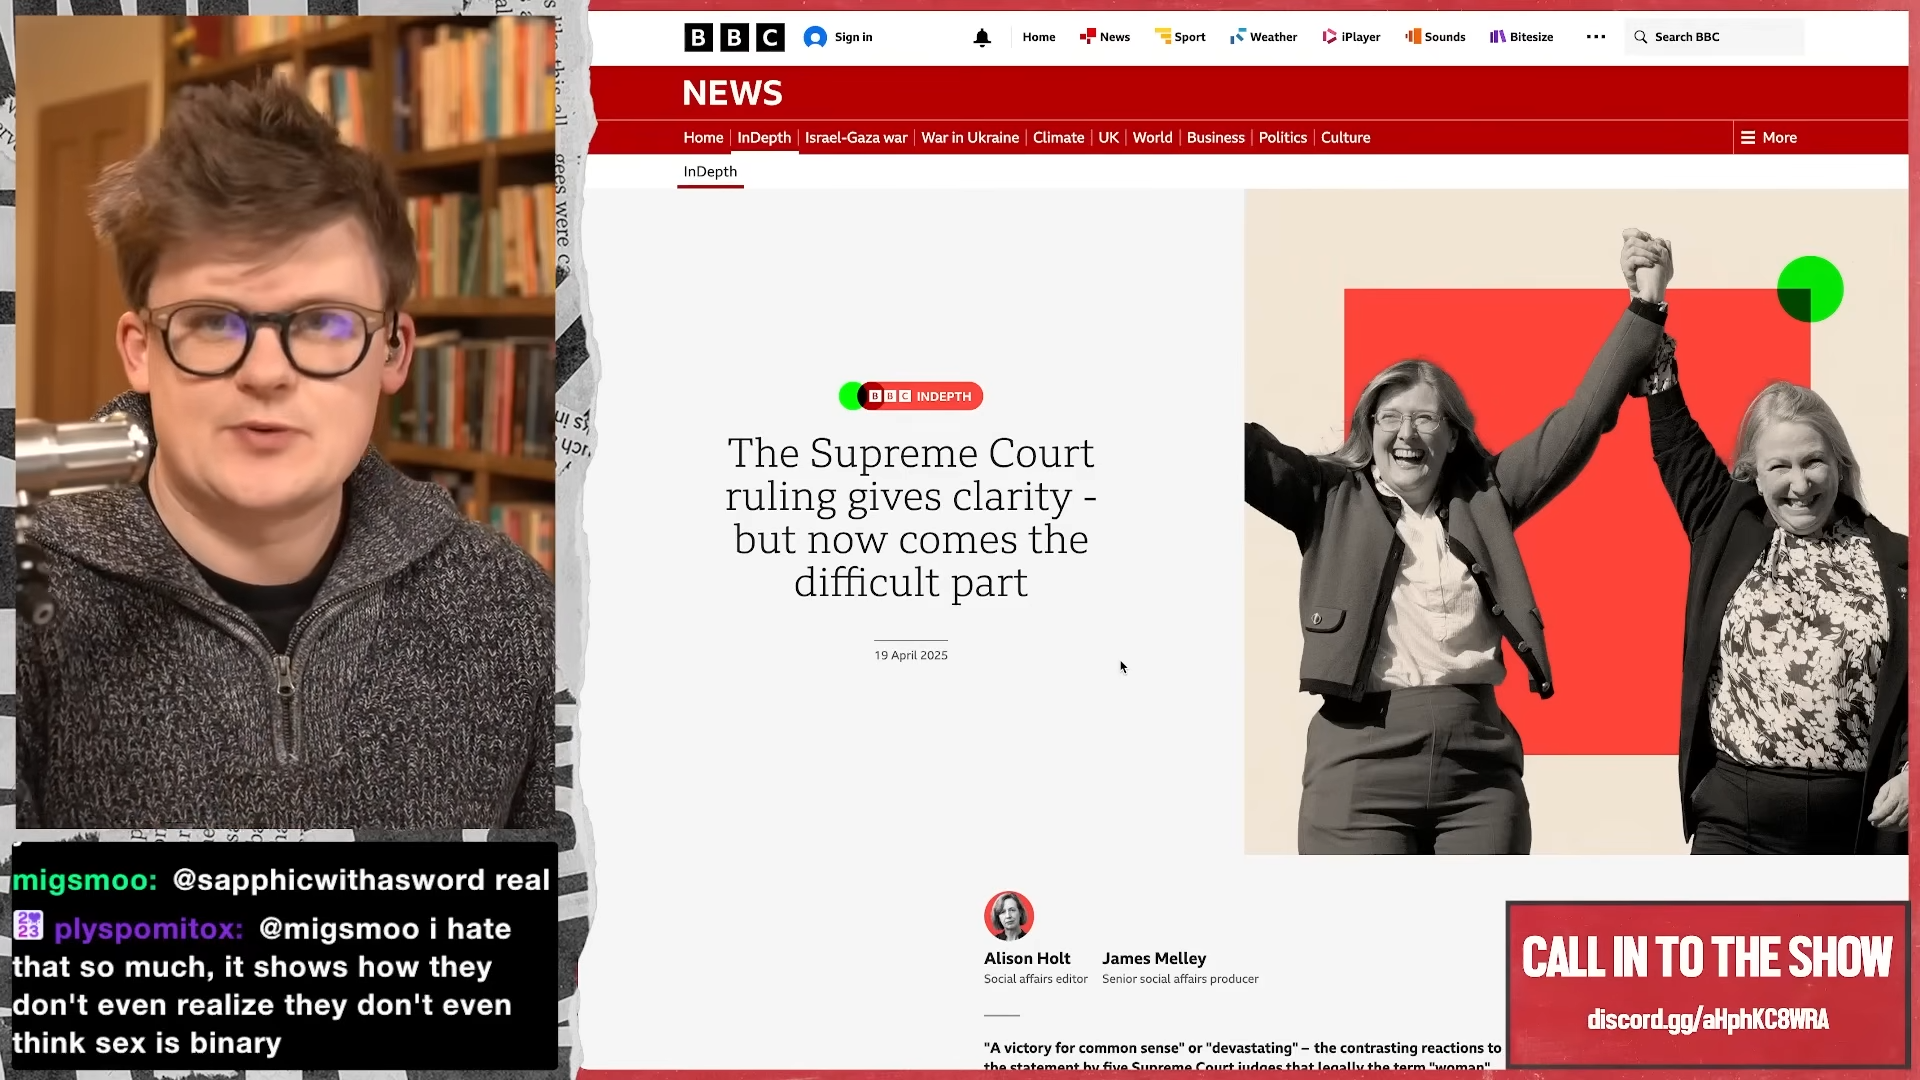Expand the More hamburger menu
This screenshot has width=1920, height=1080.
click(1768, 138)
